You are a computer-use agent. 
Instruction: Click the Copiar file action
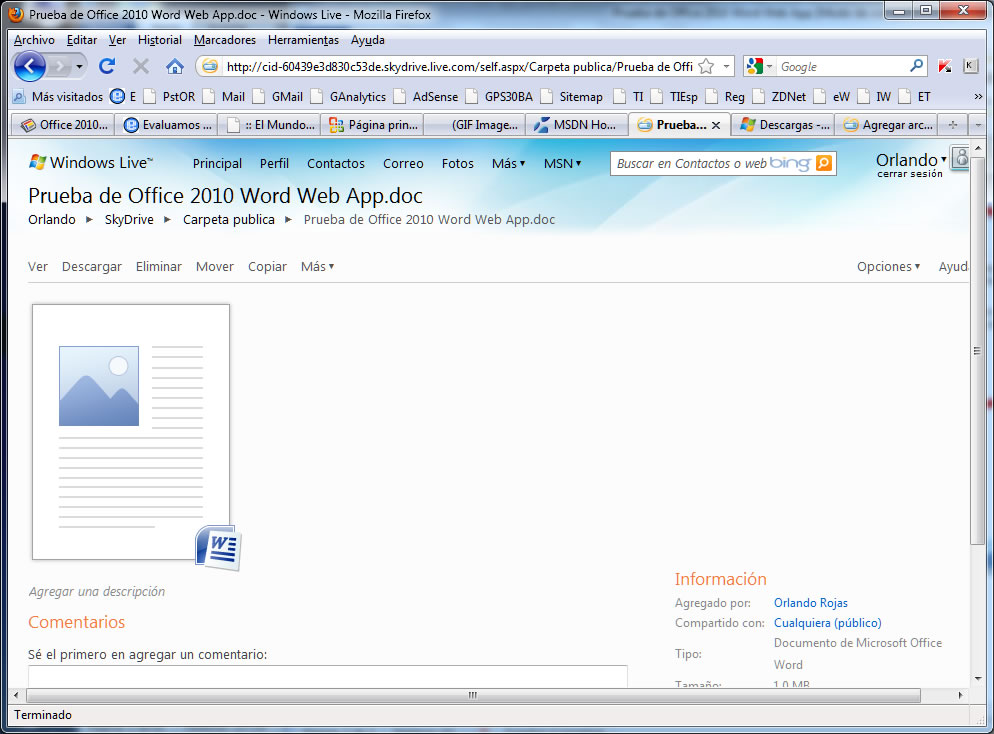(x=267, y=266)
